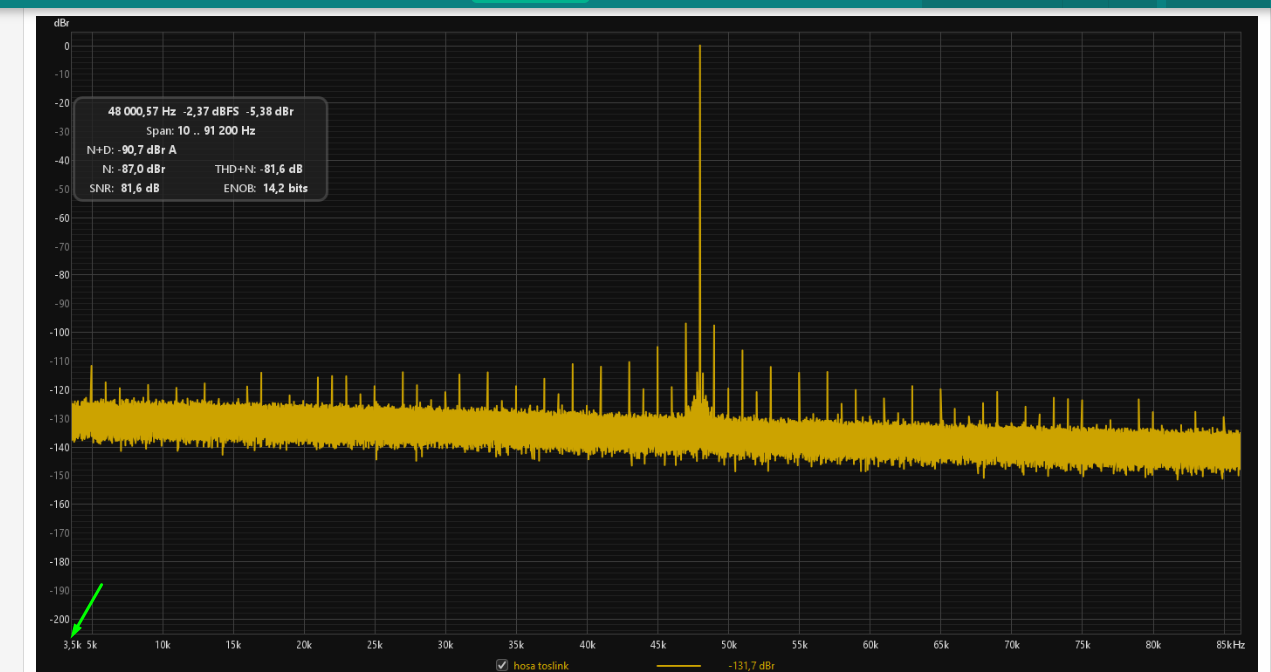
Task: Click the 10k frequency axis label
Action: point(162,645)
